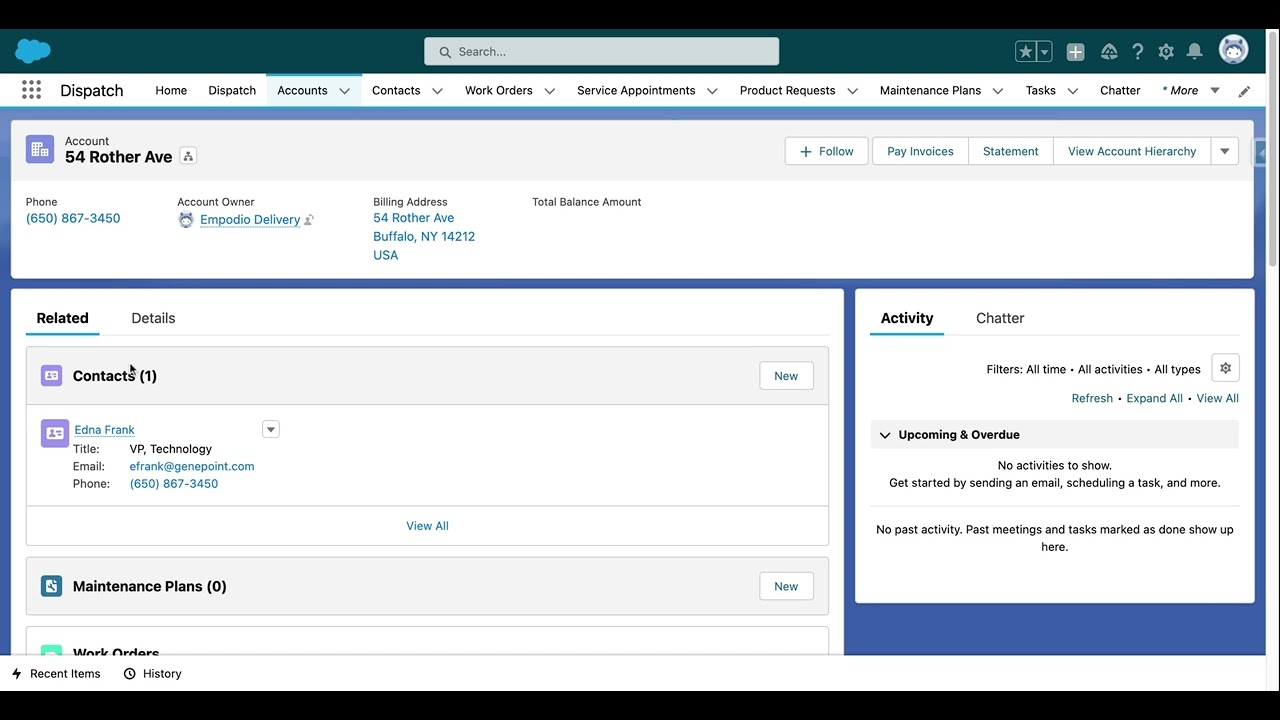Click New in Maintenance Plans list

[x=786, y=586]
